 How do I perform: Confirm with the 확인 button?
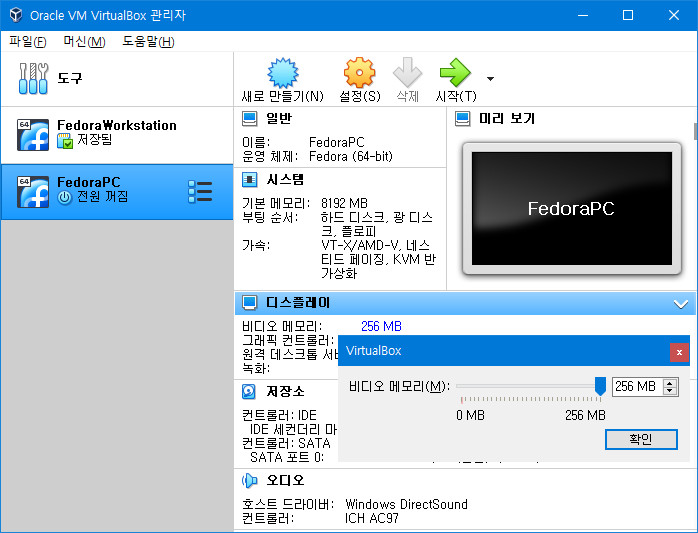[641, 439]
